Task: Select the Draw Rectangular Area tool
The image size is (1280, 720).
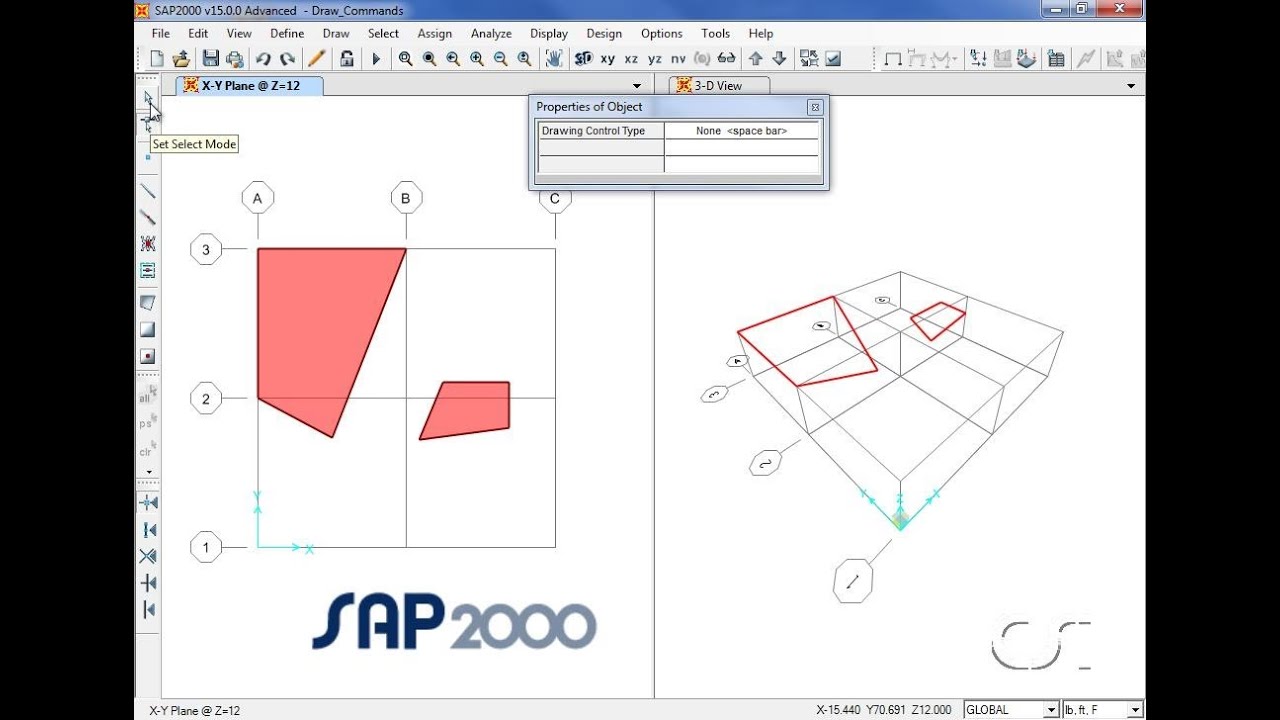Action: coord(148,329)
